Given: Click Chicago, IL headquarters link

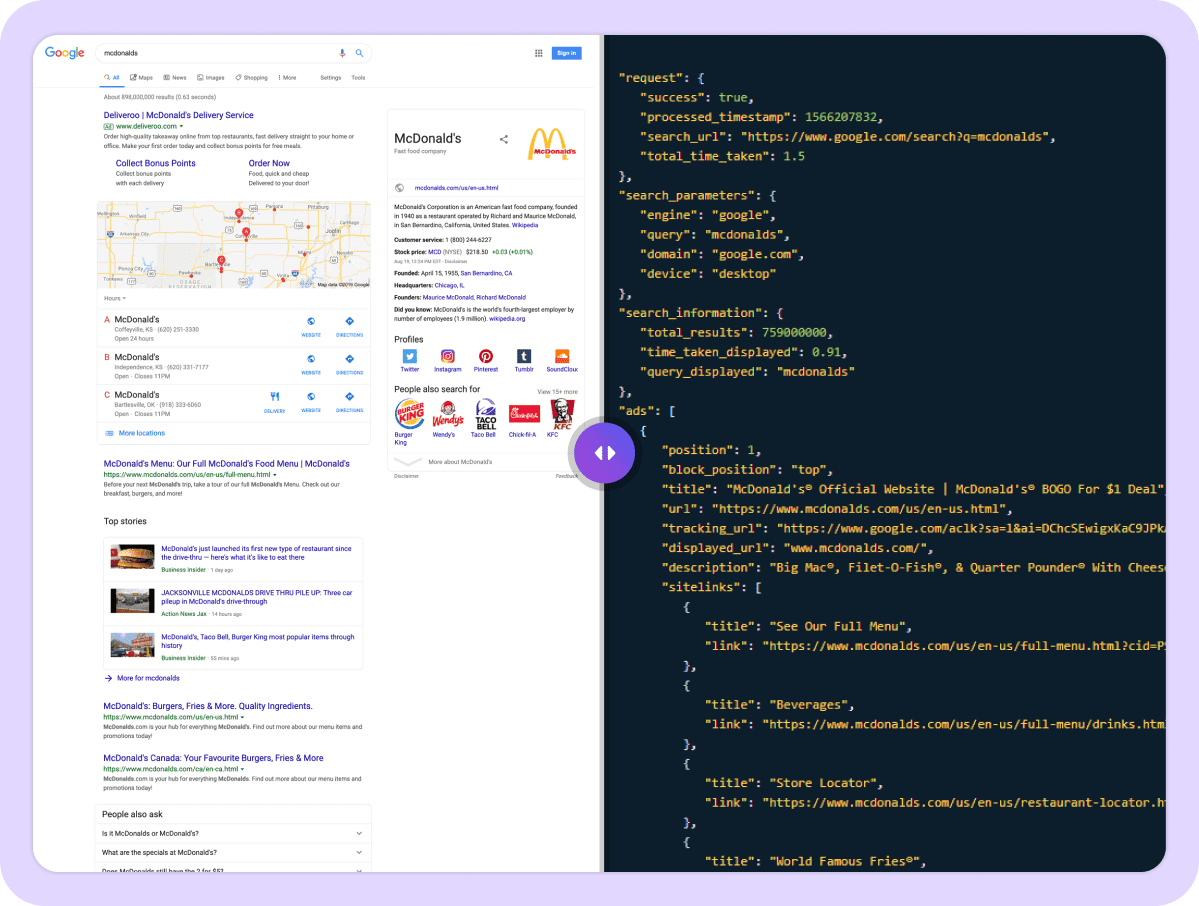Looking at the screenshot, I should [450, 286].
